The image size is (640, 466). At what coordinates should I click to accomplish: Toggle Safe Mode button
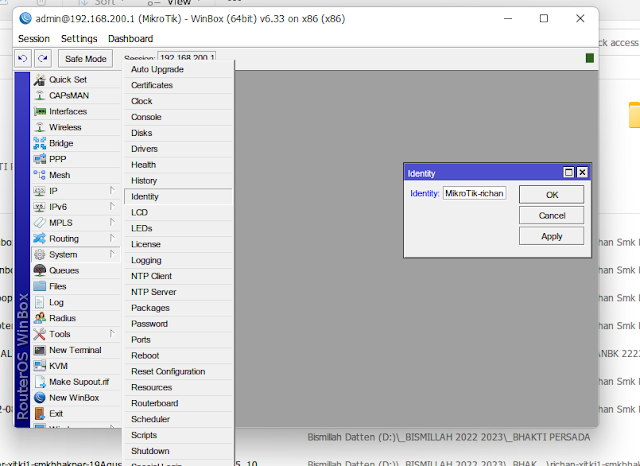(x=86, y=59)
